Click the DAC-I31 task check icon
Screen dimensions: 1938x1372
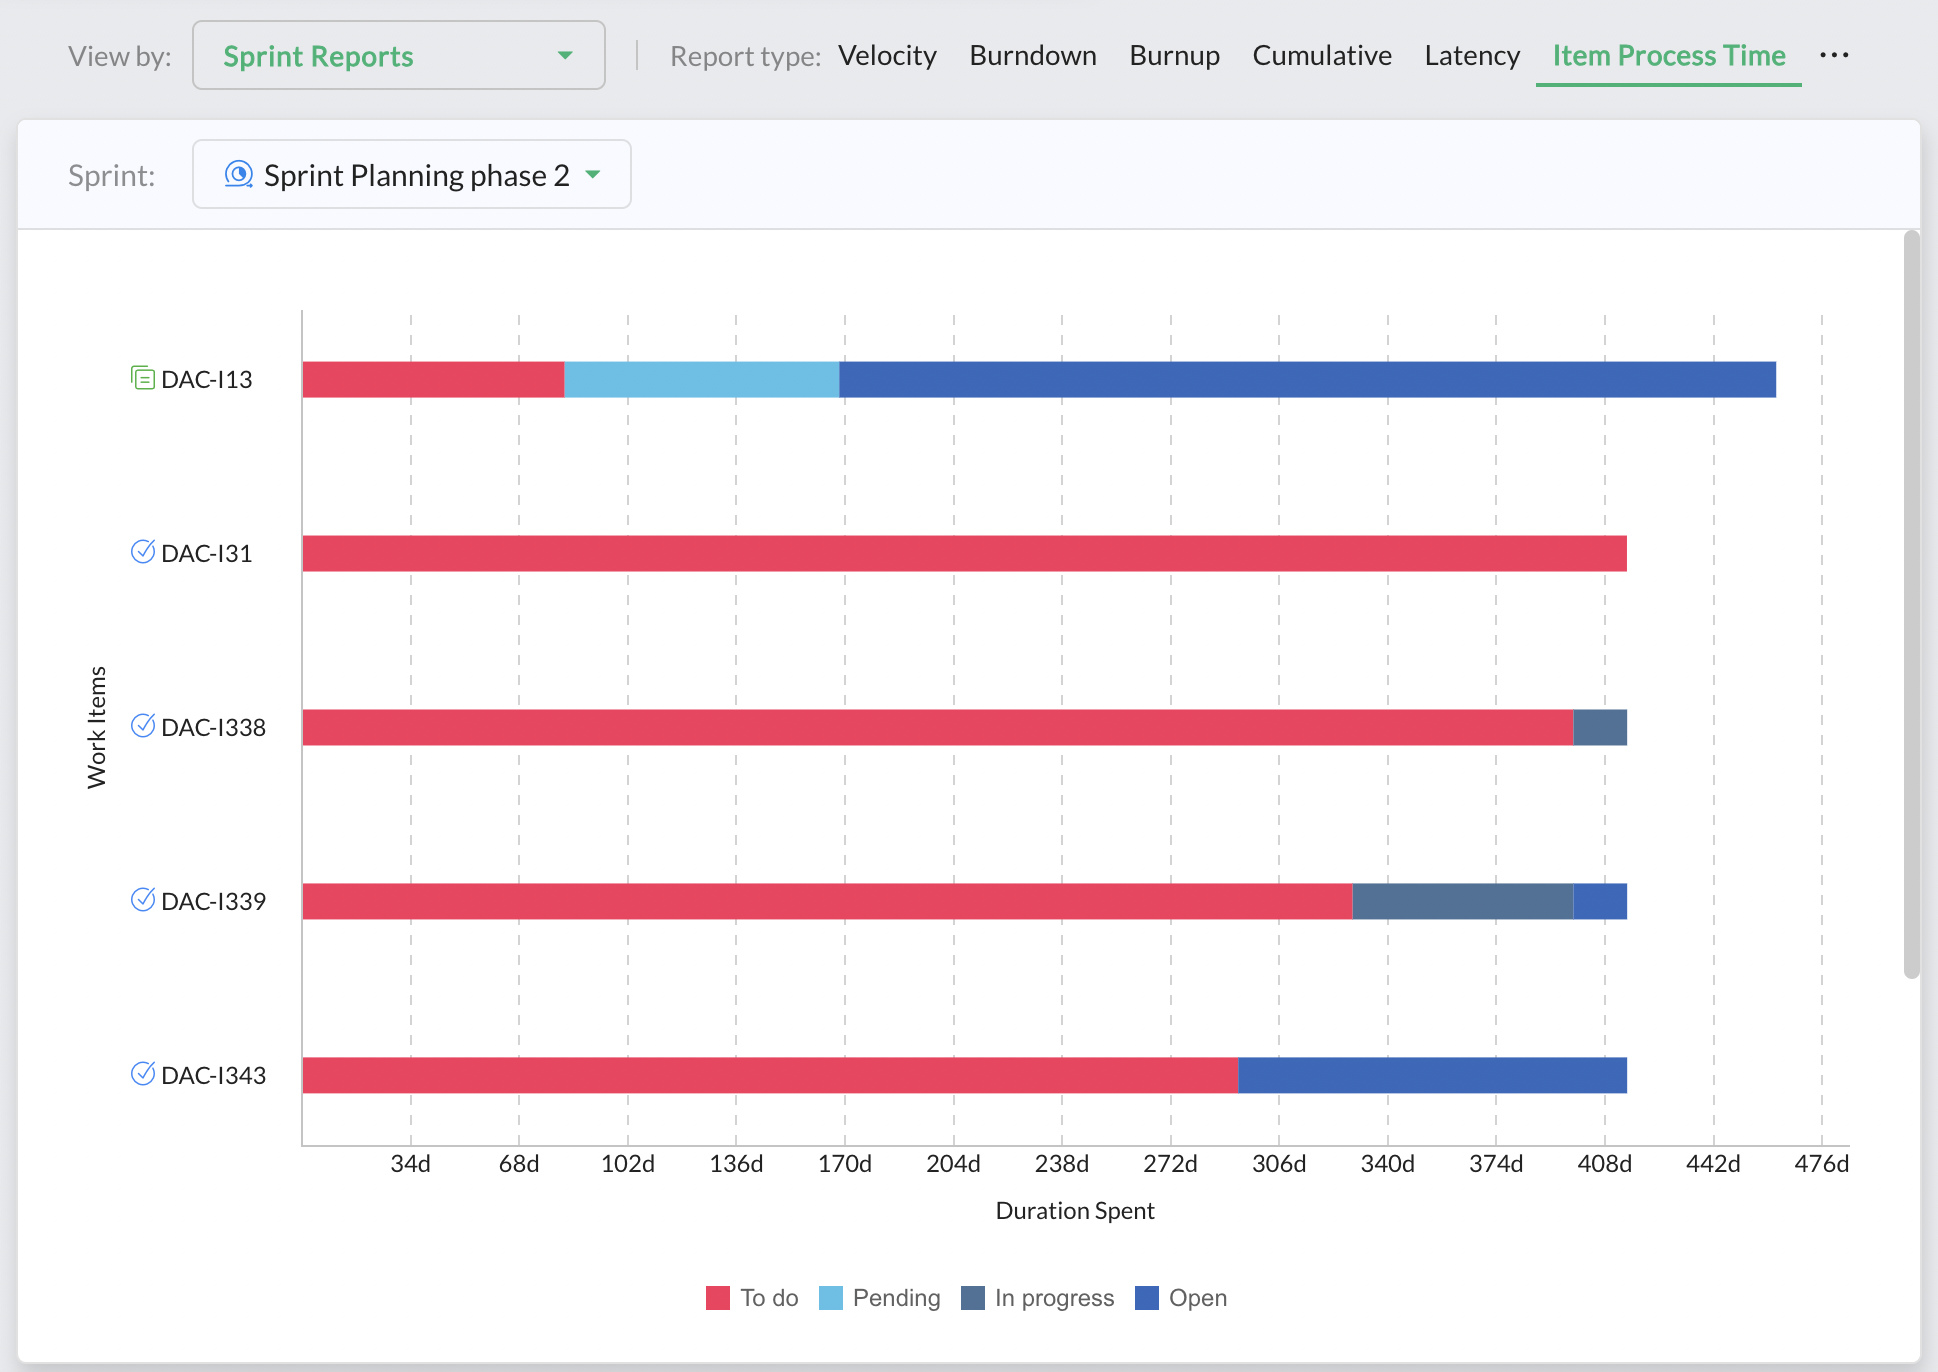[143, 552]
